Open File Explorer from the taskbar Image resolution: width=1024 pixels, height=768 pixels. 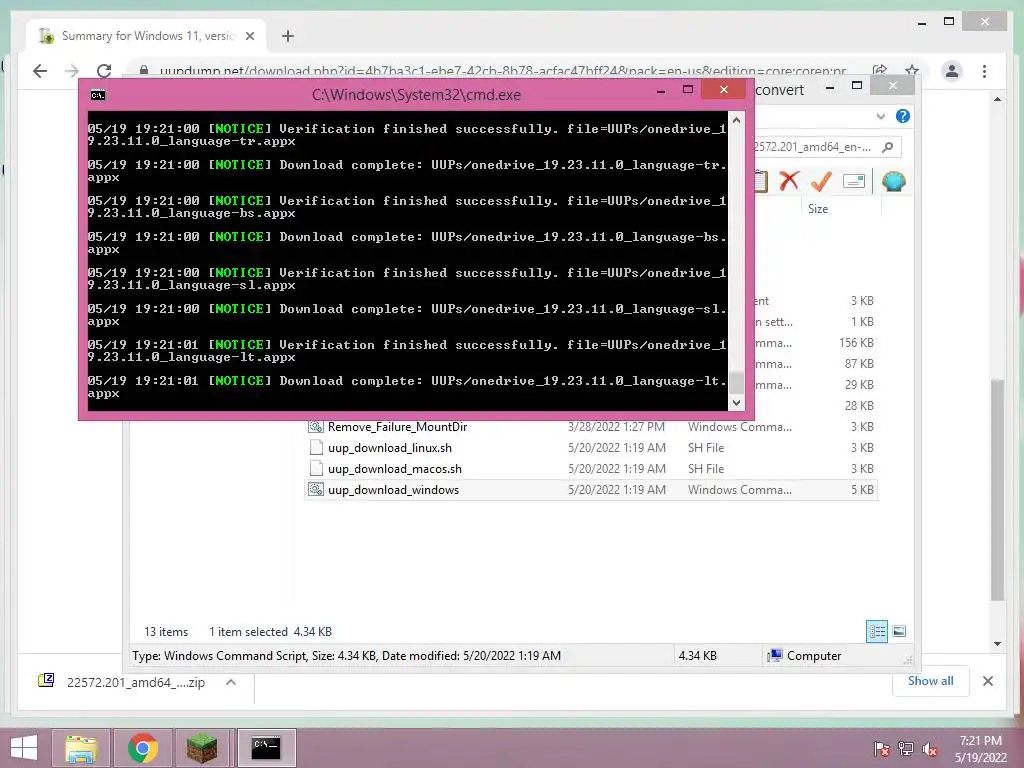click(x=81, y=748)
